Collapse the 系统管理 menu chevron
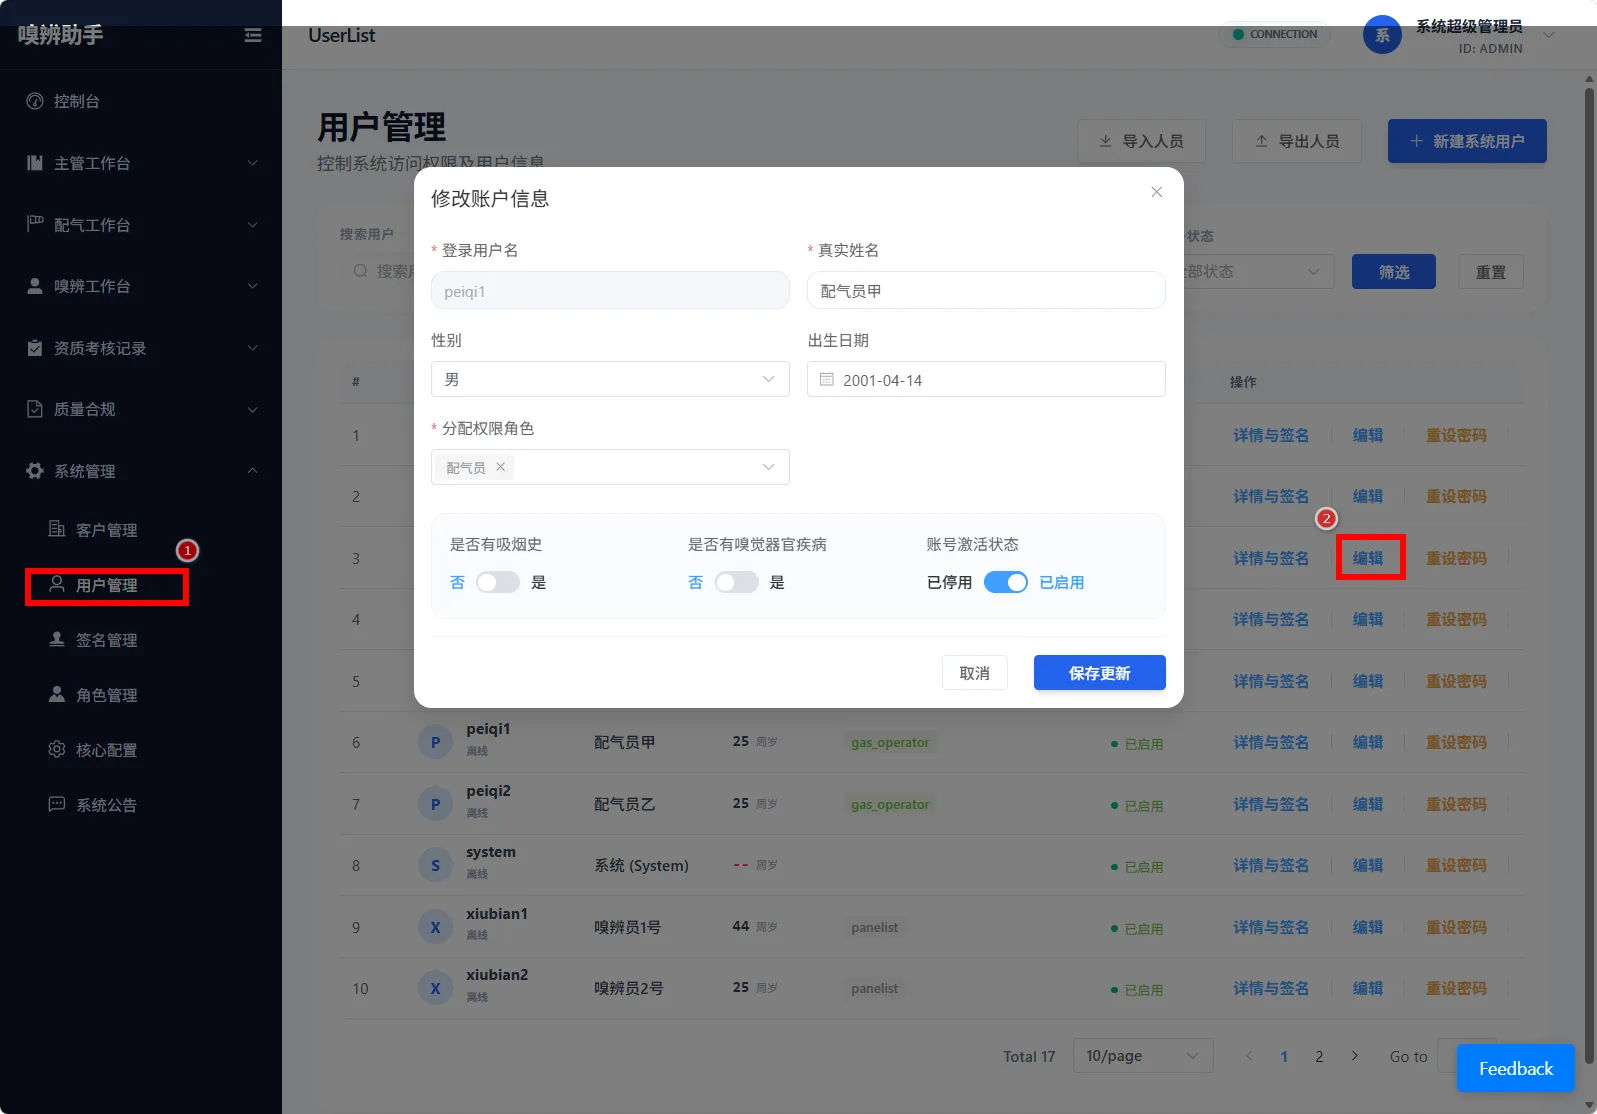The height and width of the screenshot is (1114, 1597). pyautogui.click(x=252, y=471)
